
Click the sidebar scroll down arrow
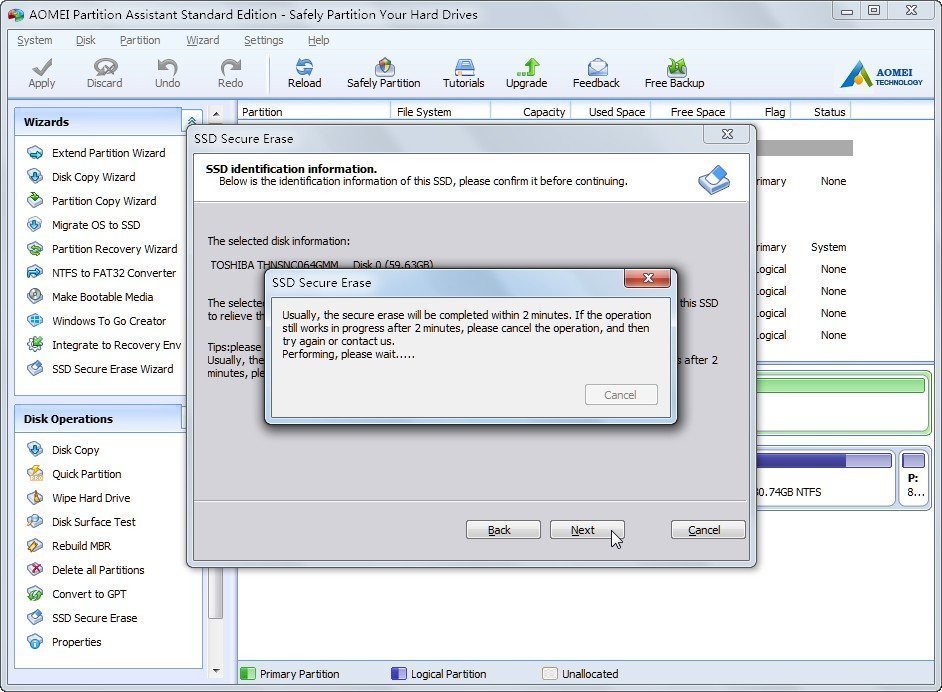tap(216, 670)
